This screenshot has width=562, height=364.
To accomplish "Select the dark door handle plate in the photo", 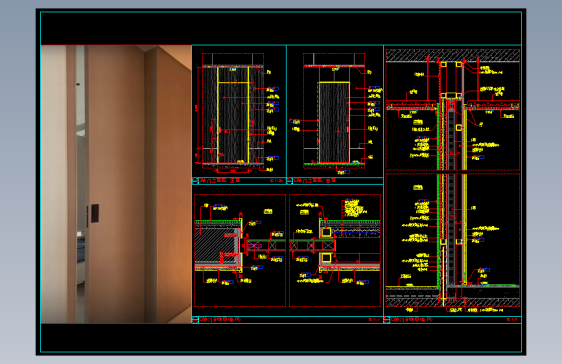I will pyautogui.click(x=95, y=213).
